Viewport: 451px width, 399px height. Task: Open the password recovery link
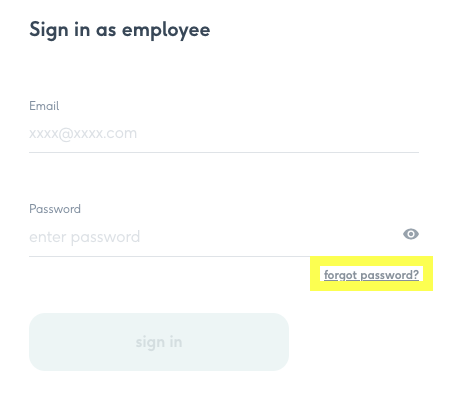pos(371,275)
